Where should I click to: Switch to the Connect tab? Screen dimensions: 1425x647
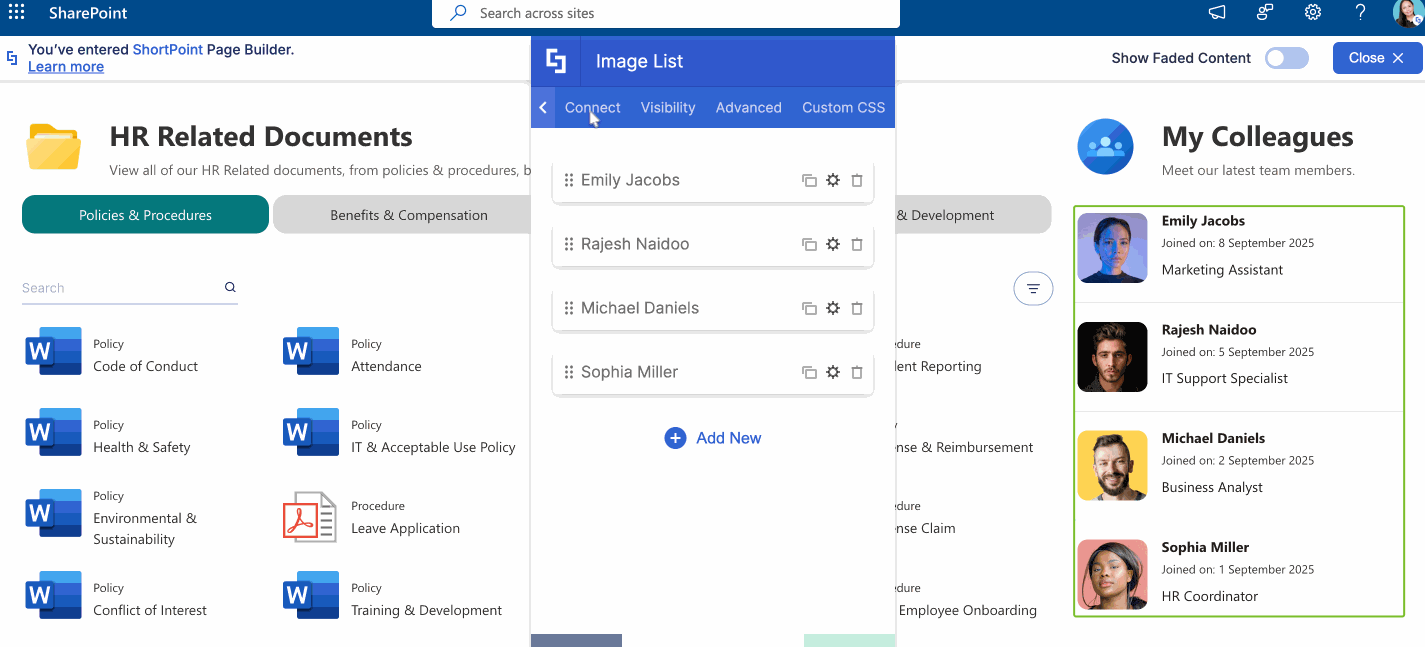click(592, 107)
